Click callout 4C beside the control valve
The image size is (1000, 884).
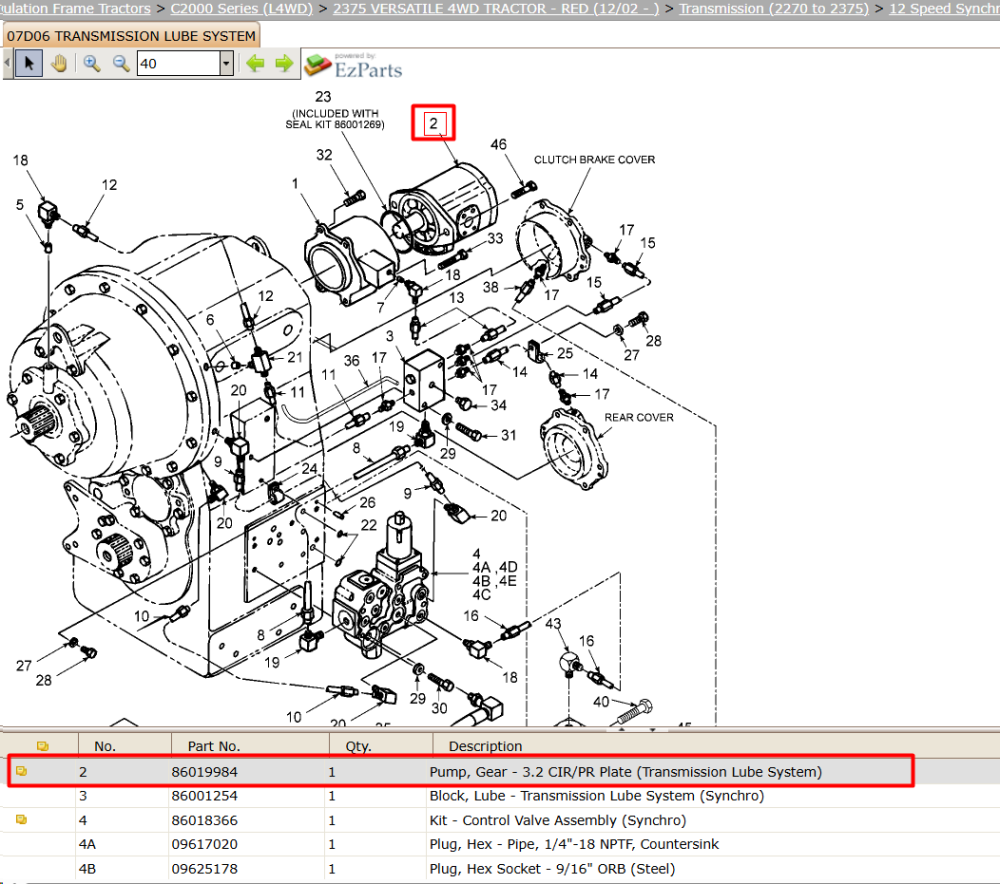[482, 594]
